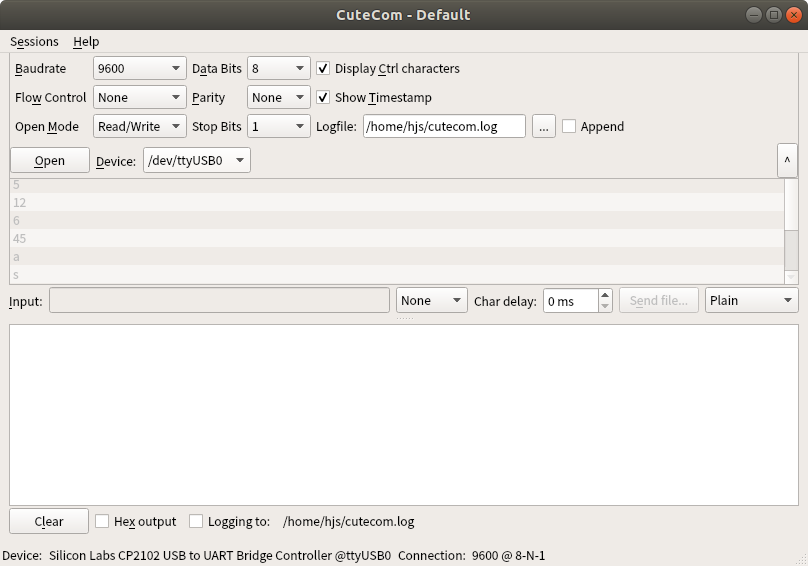The image size is (808, 566).
Task: Expand the Flow Control dropdown
Action: pos(140,97)
